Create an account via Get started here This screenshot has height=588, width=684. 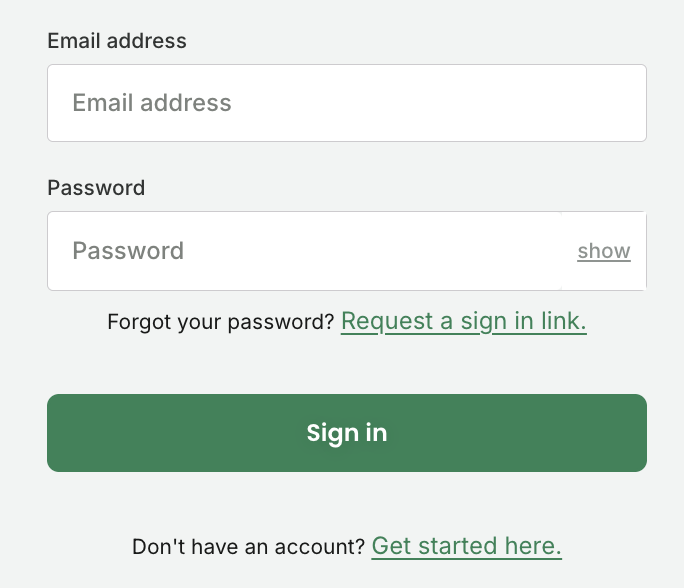(x=466, y=546)
